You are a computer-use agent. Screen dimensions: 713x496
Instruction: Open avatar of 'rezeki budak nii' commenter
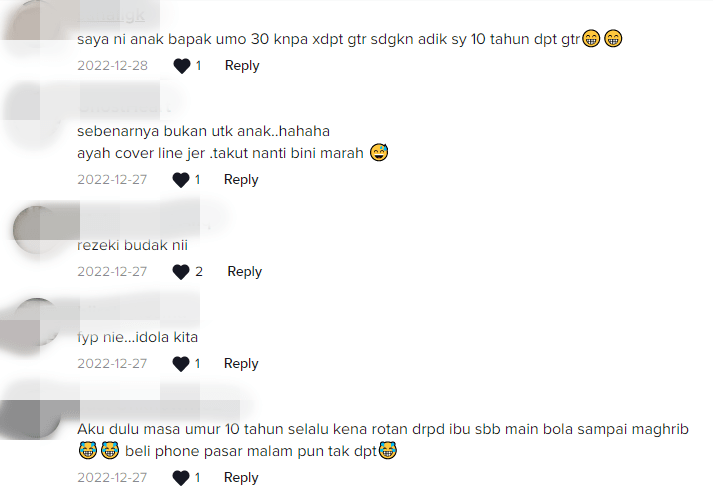tap(36, 229)
